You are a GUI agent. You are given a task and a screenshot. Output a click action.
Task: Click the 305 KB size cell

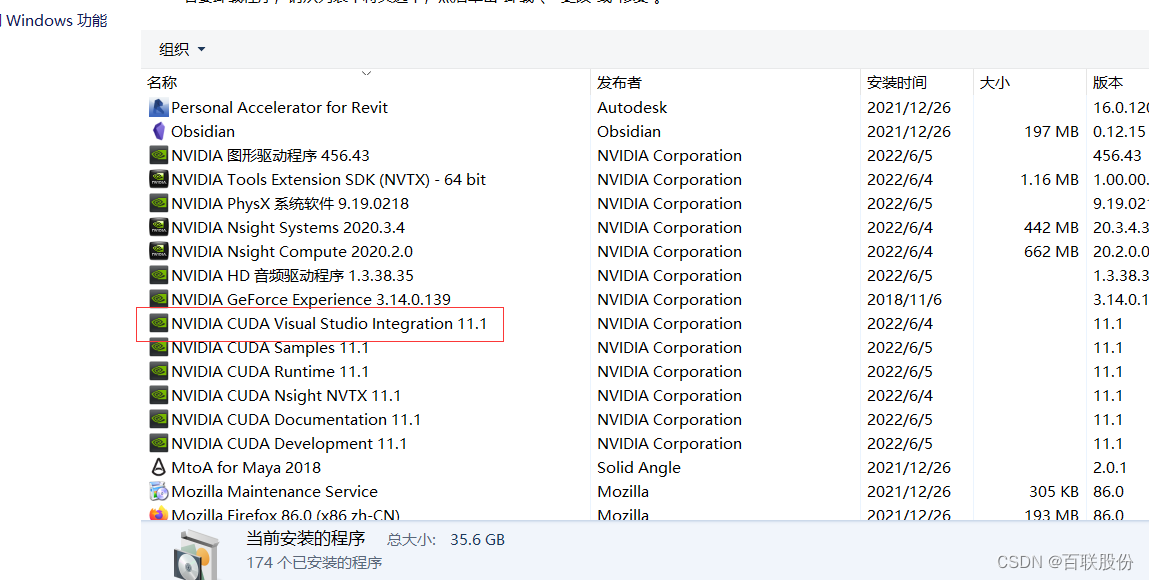point(1054,491)
